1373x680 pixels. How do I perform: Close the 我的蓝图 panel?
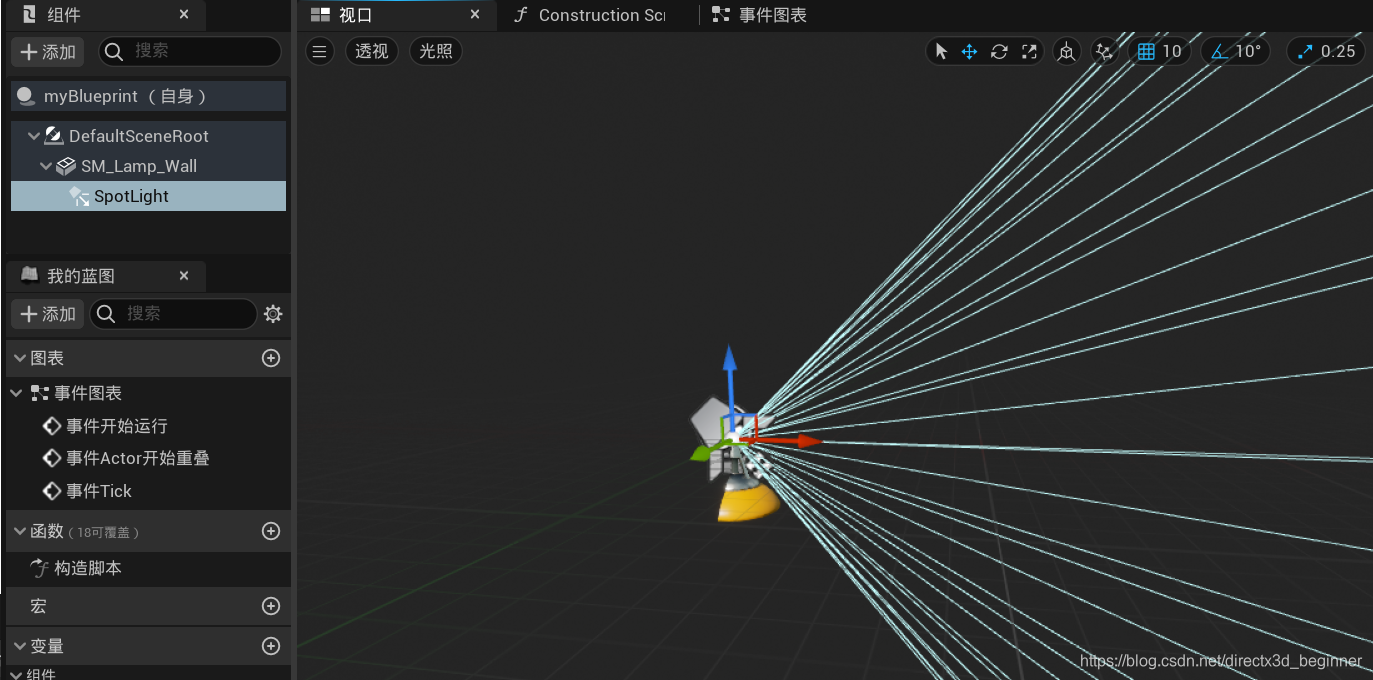click(x=184, y=276)
